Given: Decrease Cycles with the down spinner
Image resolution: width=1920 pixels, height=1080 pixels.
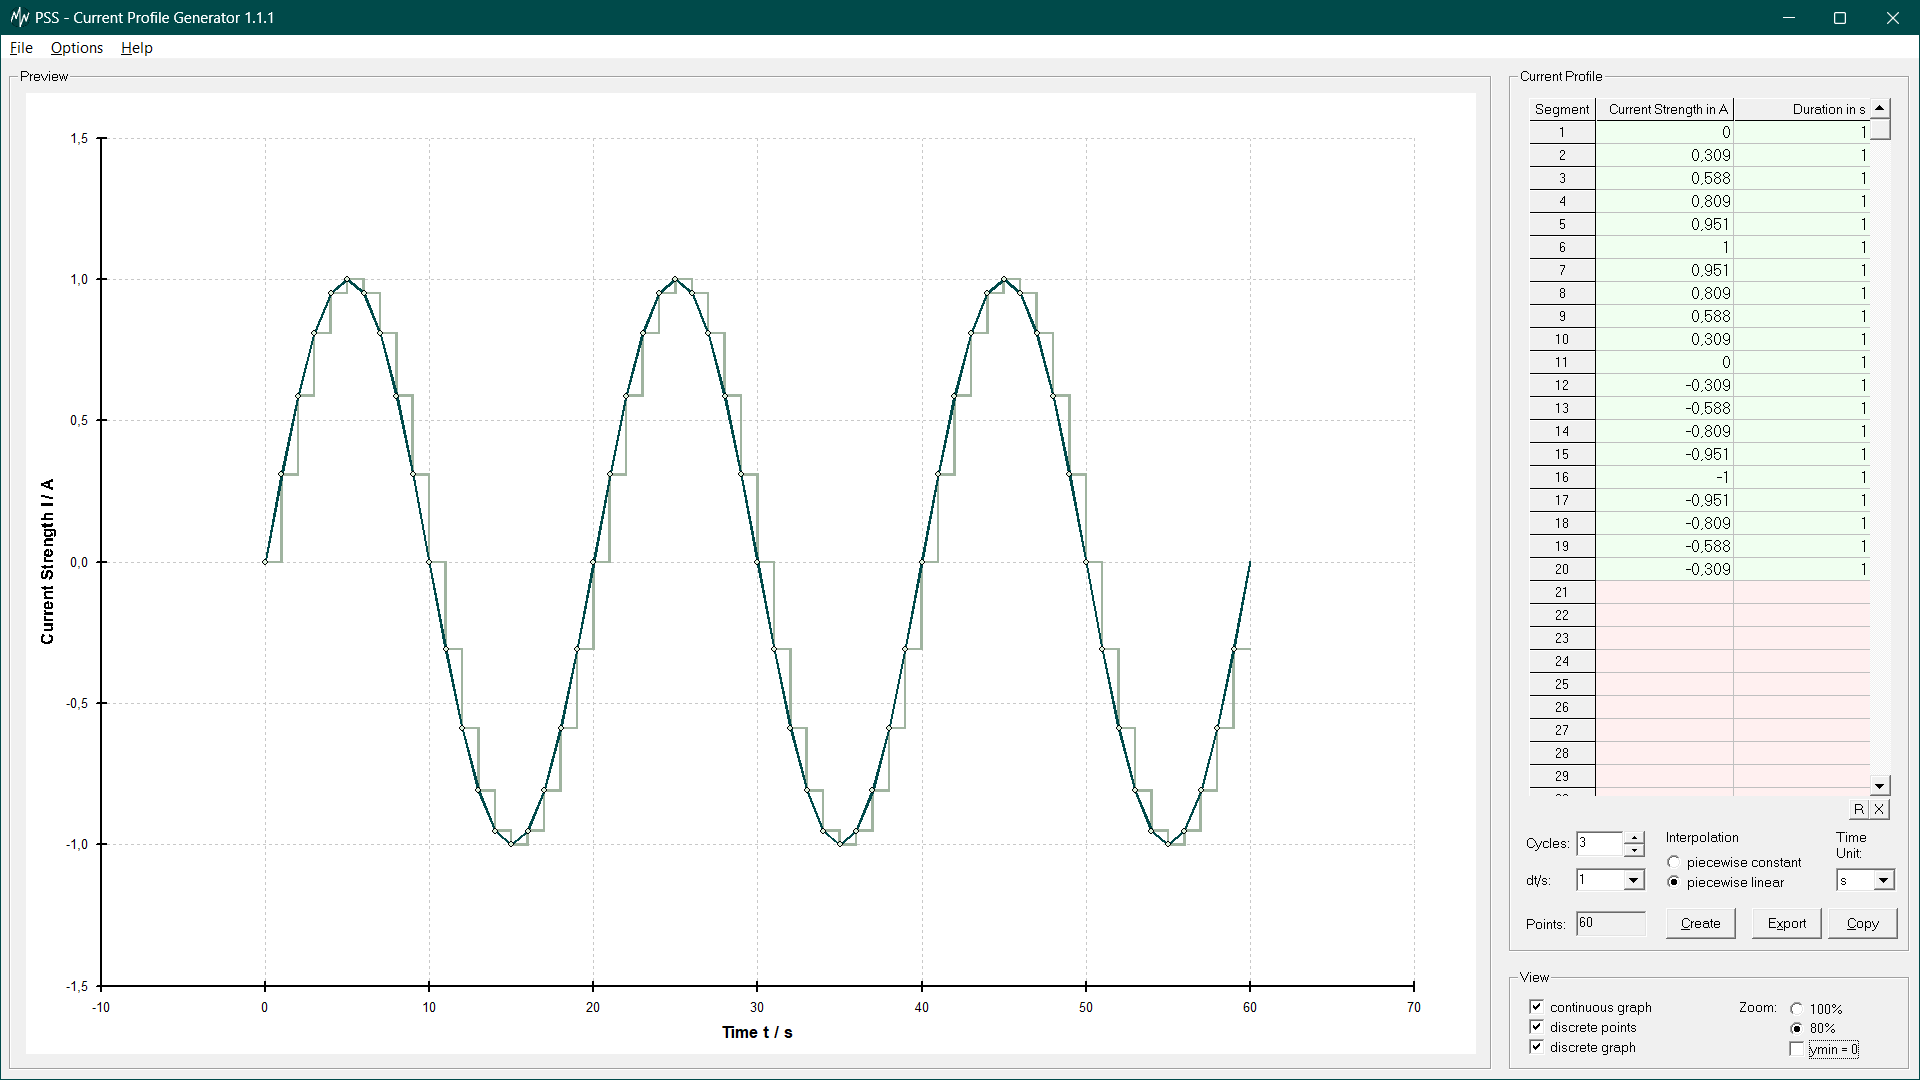Looking at the screenshot, I should tap(1634, 850).
